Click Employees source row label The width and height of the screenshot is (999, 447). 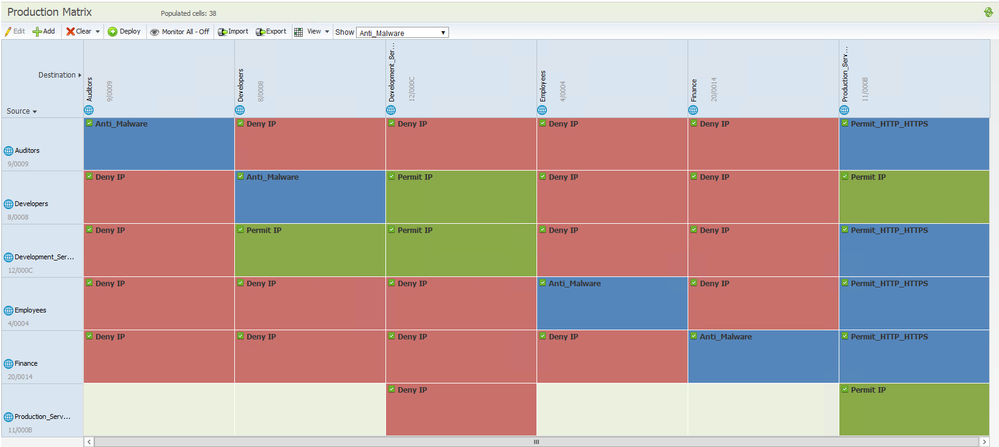click(x=29, y=311)
